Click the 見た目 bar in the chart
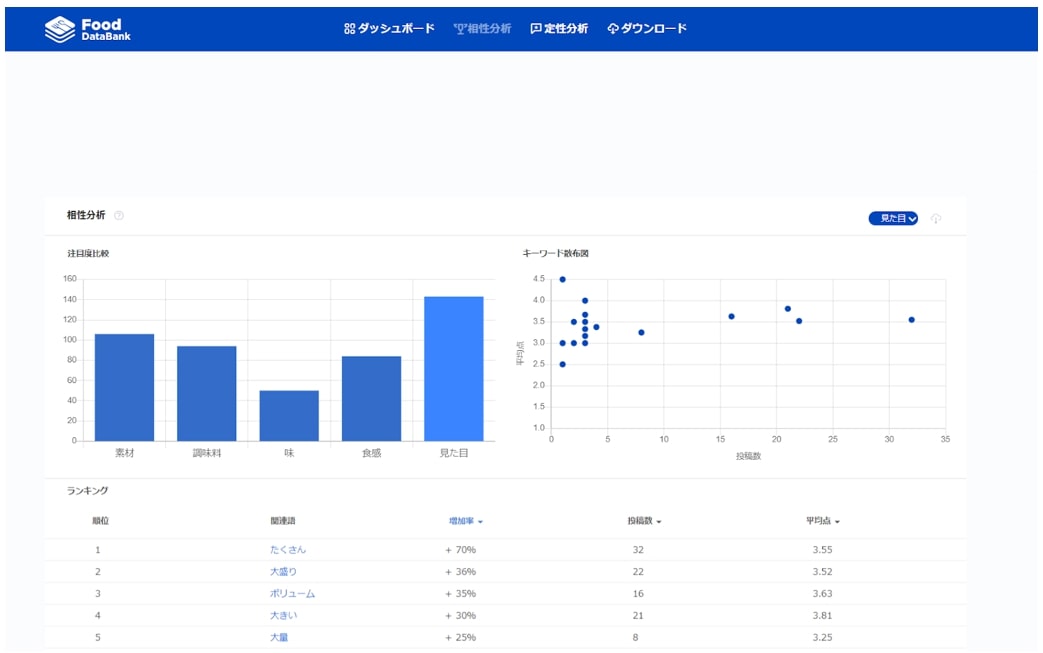1043x653 pixels. point(453,369)
